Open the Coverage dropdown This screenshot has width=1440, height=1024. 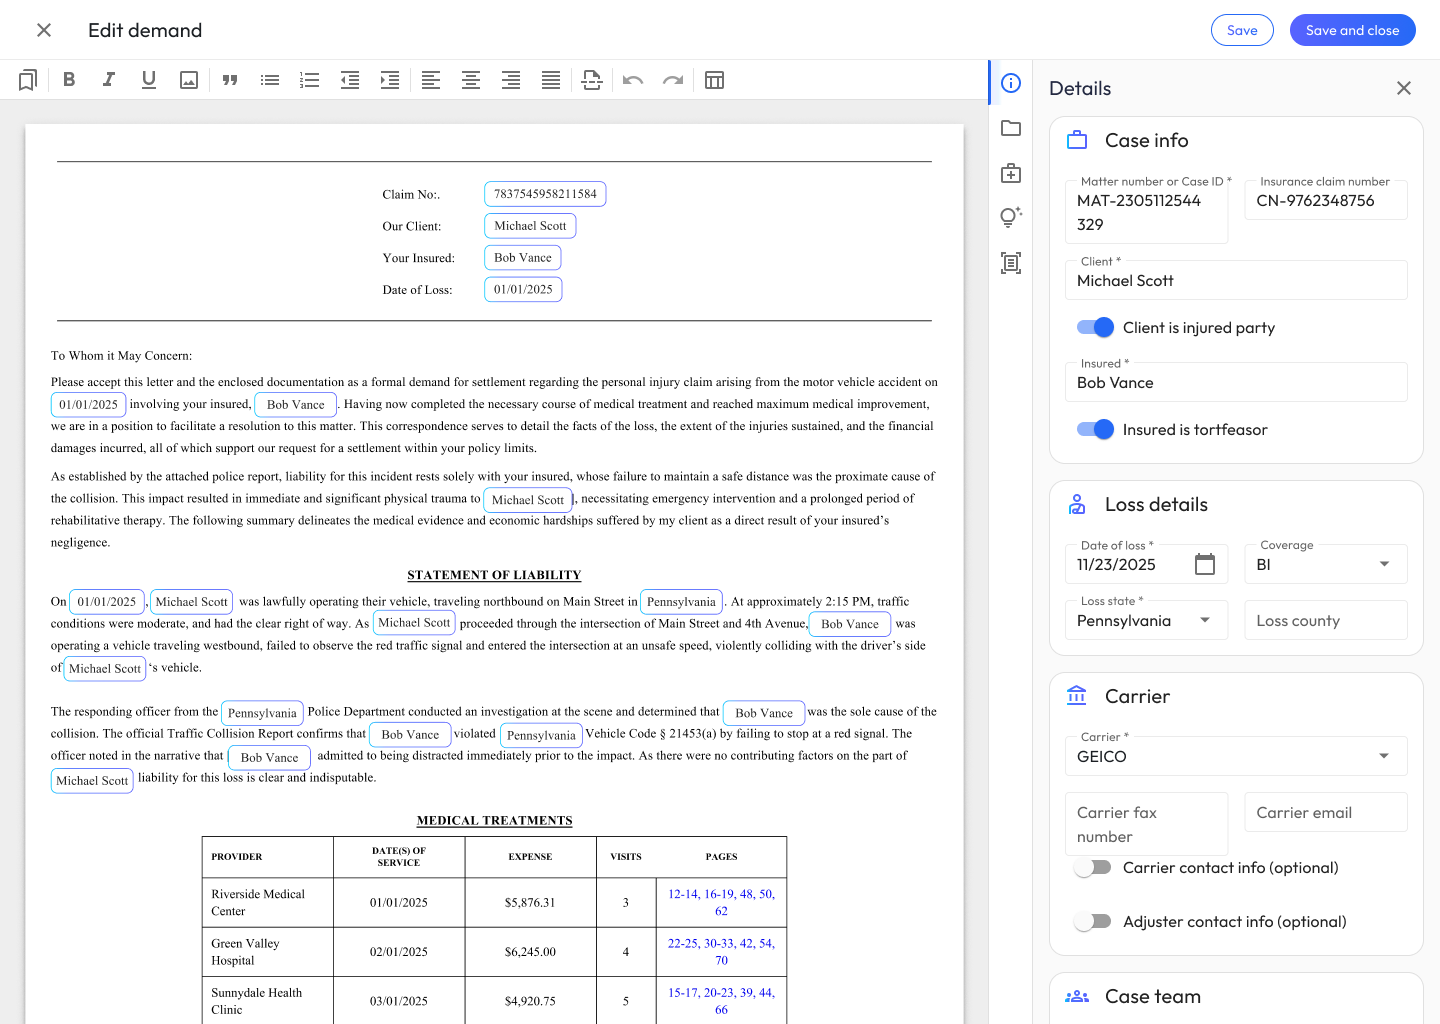coord(1325,564)
